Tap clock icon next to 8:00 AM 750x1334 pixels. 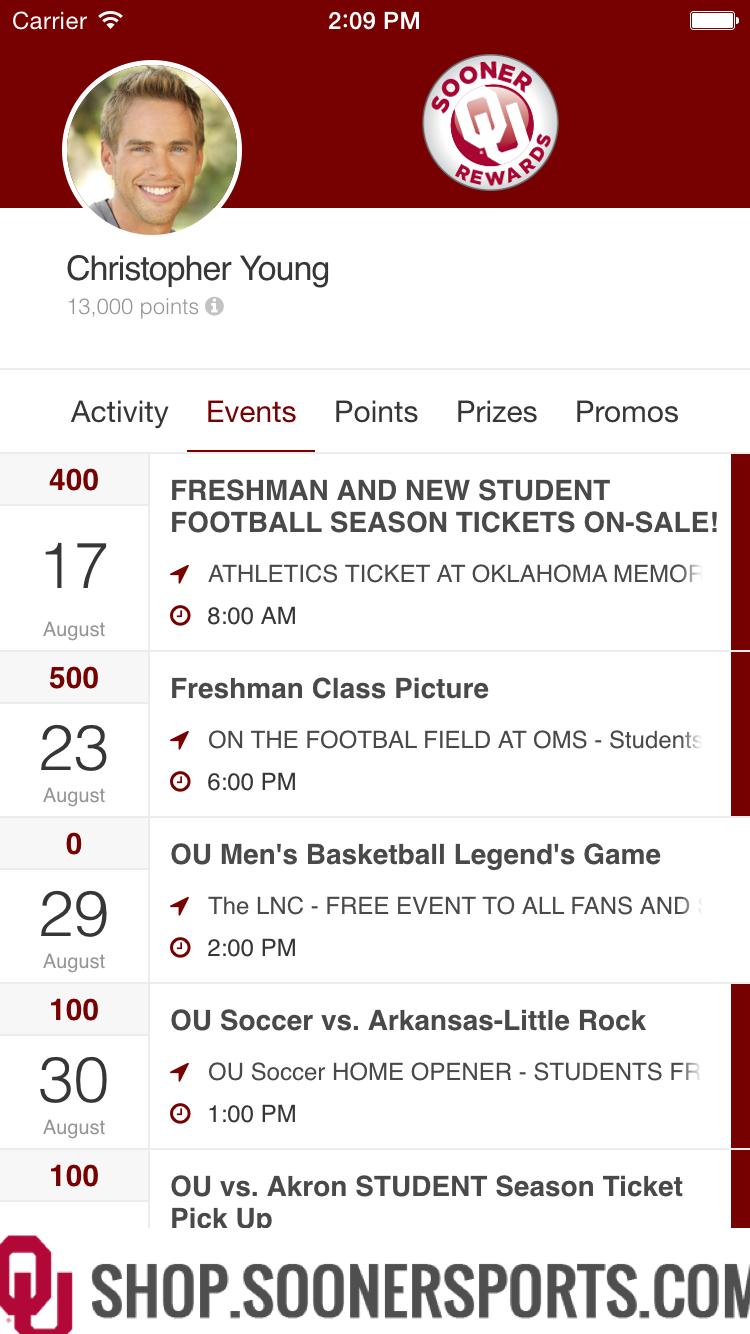tap(180, 616)
